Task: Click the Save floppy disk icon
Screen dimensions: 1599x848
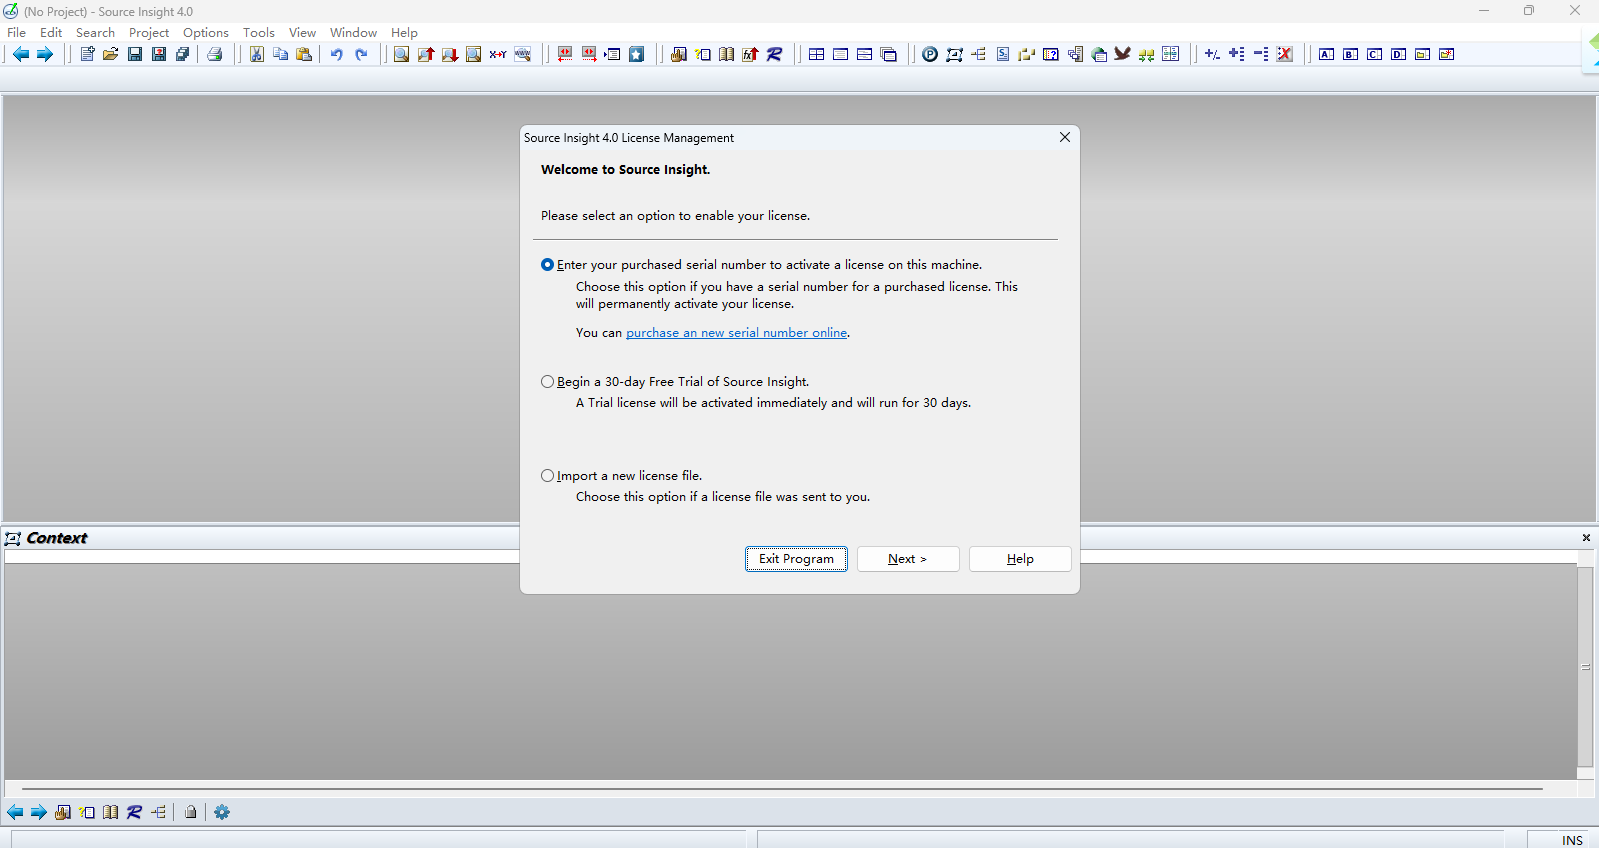Action: click(x=135, y=54)
